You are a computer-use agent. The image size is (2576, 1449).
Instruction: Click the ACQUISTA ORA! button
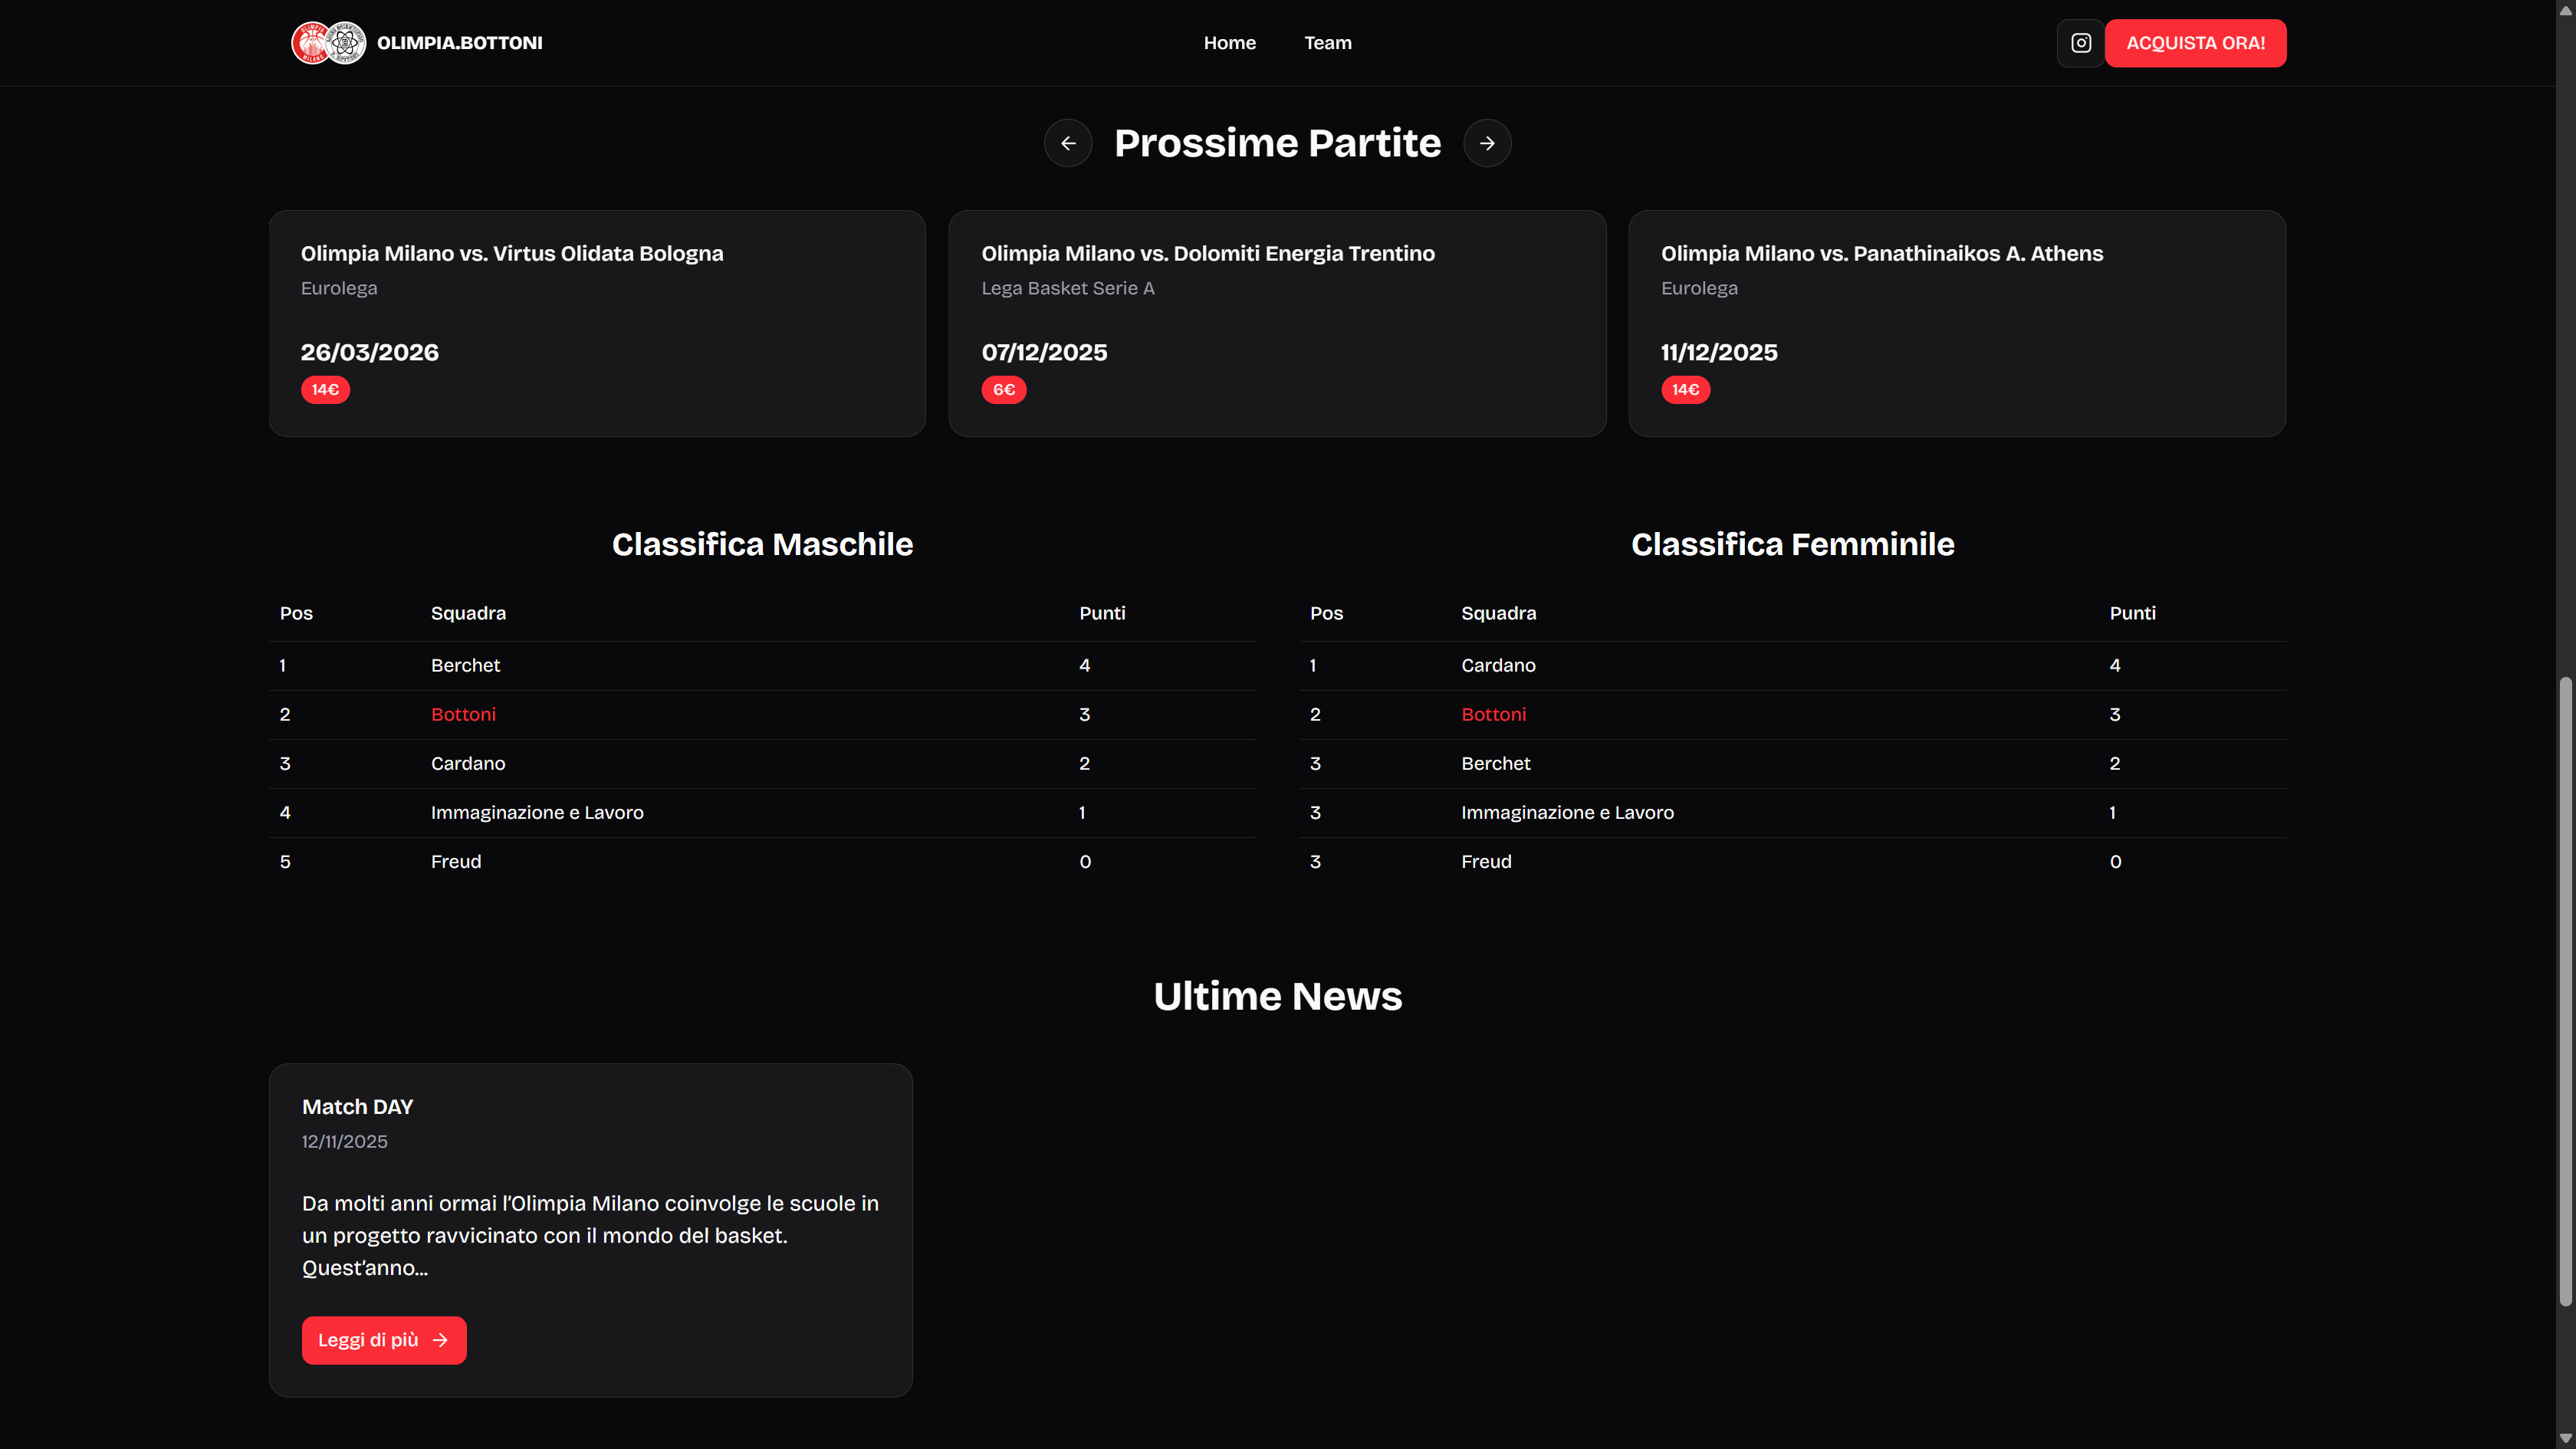click(x=2195, y=42)
